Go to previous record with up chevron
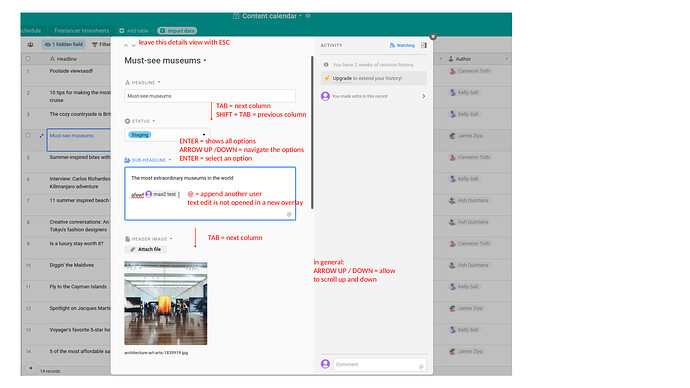Viewport: 690px width, 388px height. pyautogui.click(x=126, y=45)
